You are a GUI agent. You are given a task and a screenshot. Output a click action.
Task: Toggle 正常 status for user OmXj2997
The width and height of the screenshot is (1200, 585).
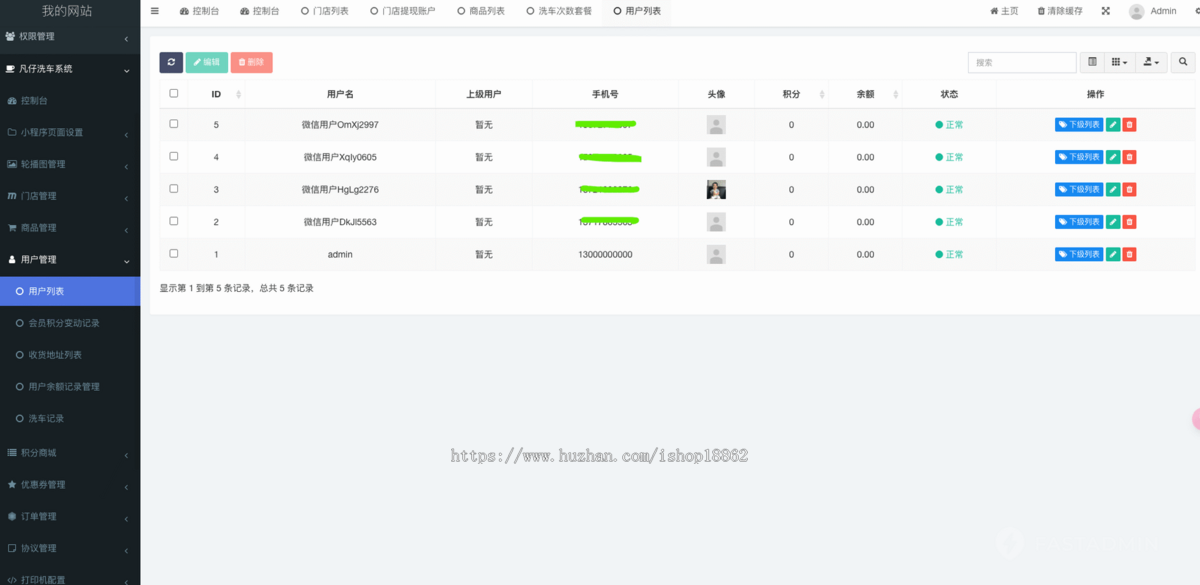949,125
